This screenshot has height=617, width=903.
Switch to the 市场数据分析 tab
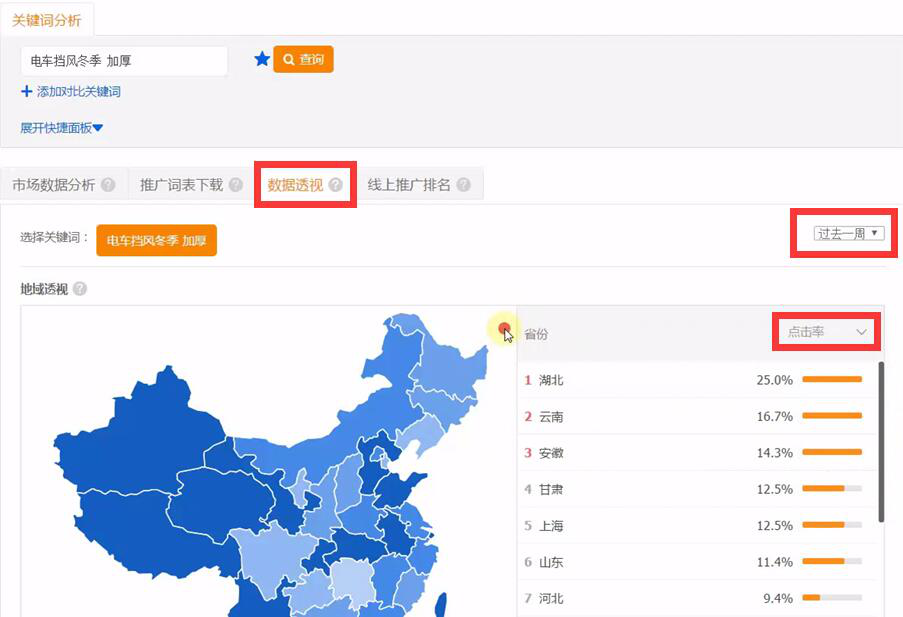point(54,185)
